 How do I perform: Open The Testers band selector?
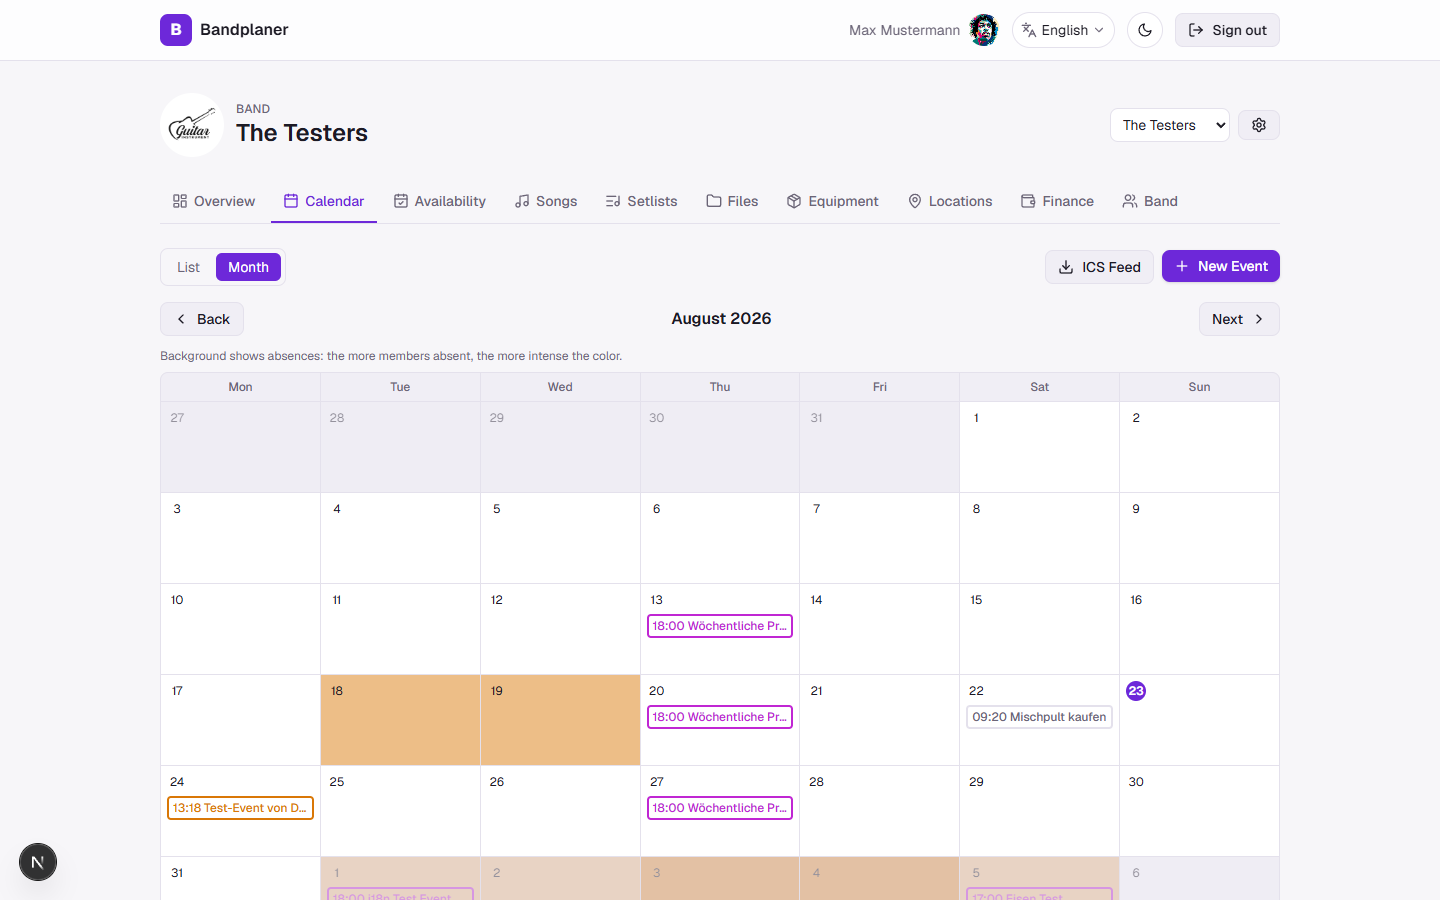coord(1170,125)
